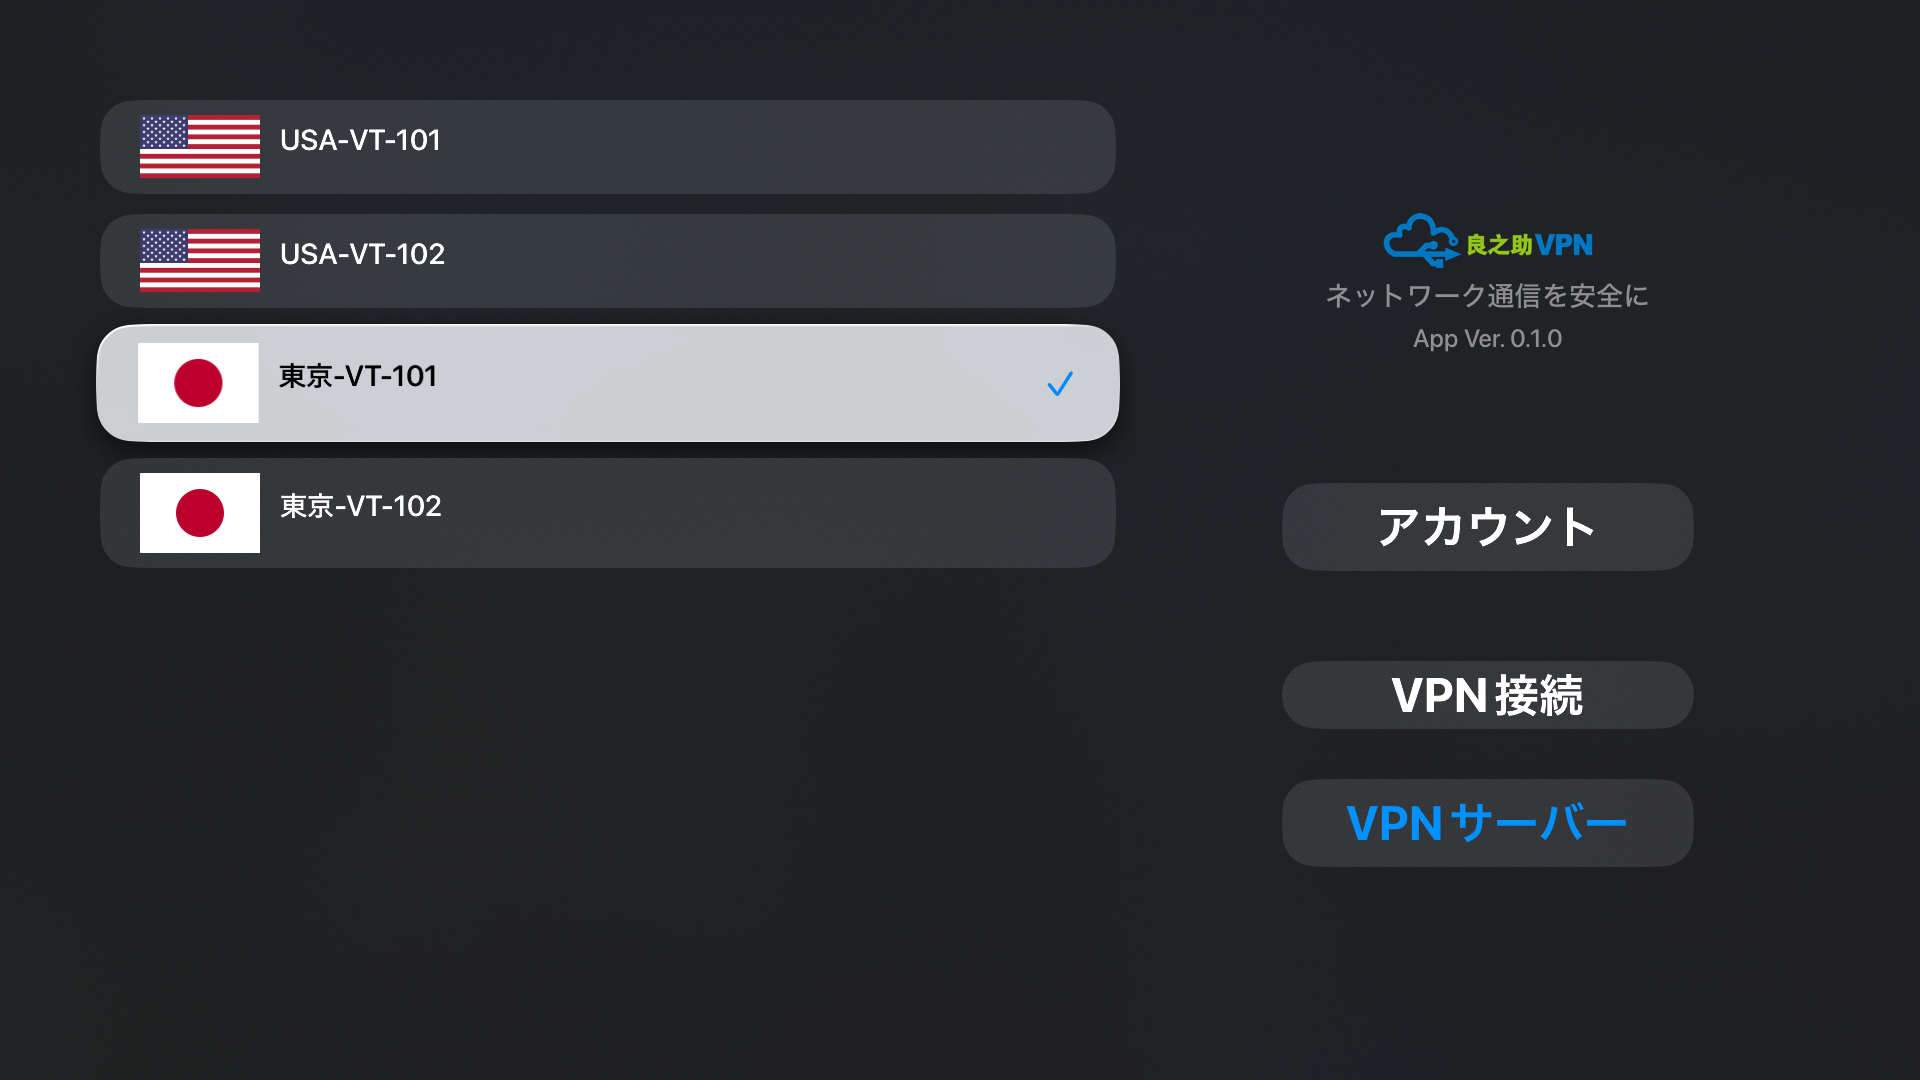Click the Japan flag beside 東京-VT-101
Viewport: 1920px width, 1080px height.
[198, 383]
